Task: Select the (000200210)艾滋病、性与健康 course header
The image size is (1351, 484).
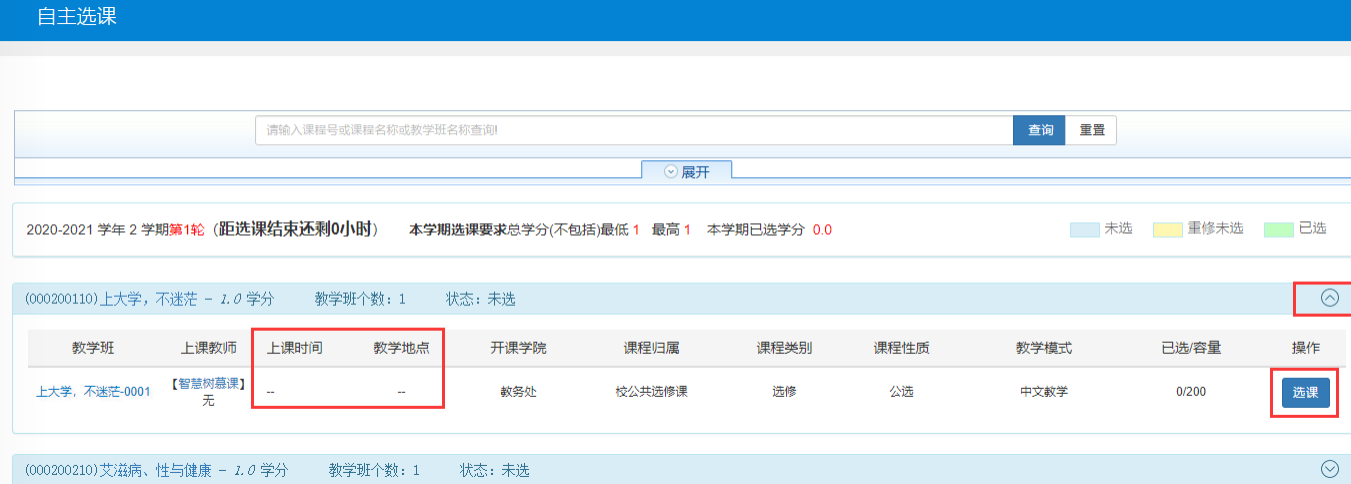Action: coord(157,470)
